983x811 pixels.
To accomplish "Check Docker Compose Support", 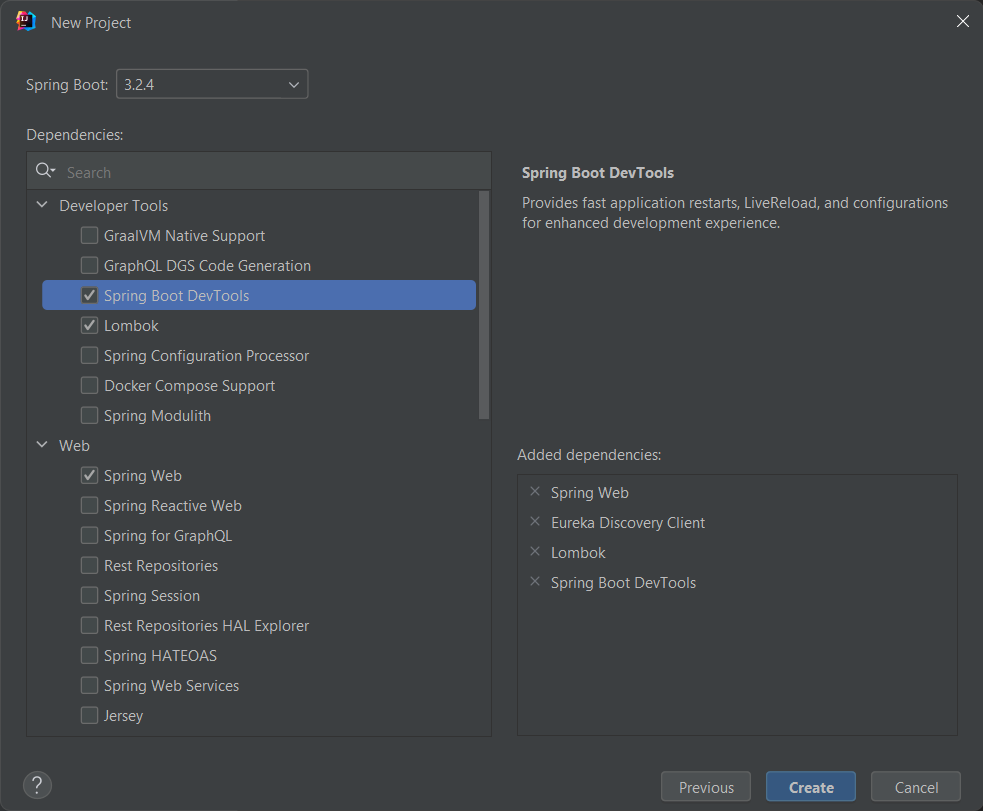I will click(90, 385).
